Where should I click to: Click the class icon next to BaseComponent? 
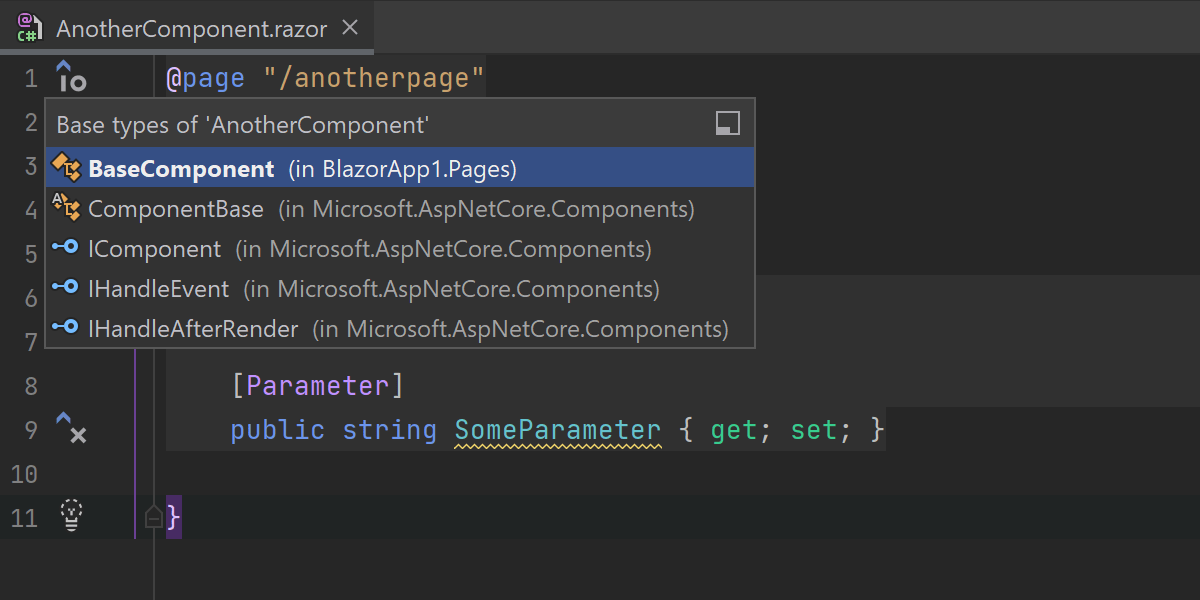tap(66, 168)
